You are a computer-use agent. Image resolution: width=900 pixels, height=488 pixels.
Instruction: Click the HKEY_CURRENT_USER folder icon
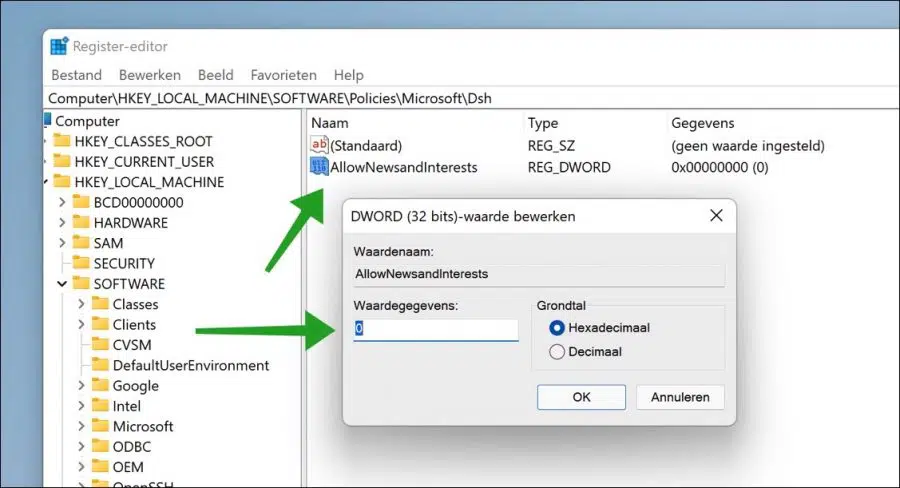coord(61,161)
